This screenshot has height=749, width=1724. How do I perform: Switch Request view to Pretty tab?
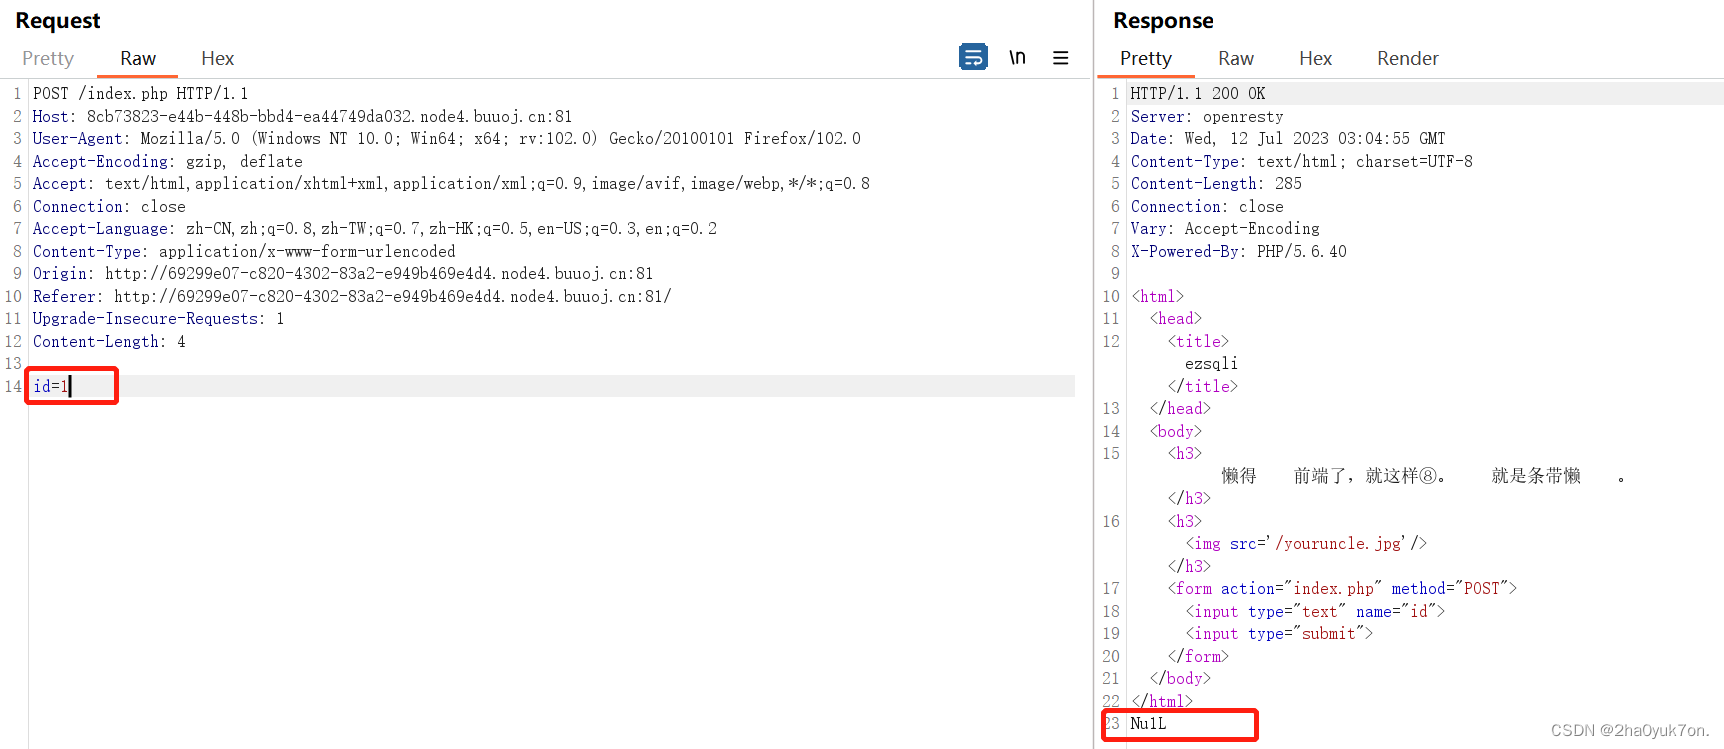[x=48, y=58]
